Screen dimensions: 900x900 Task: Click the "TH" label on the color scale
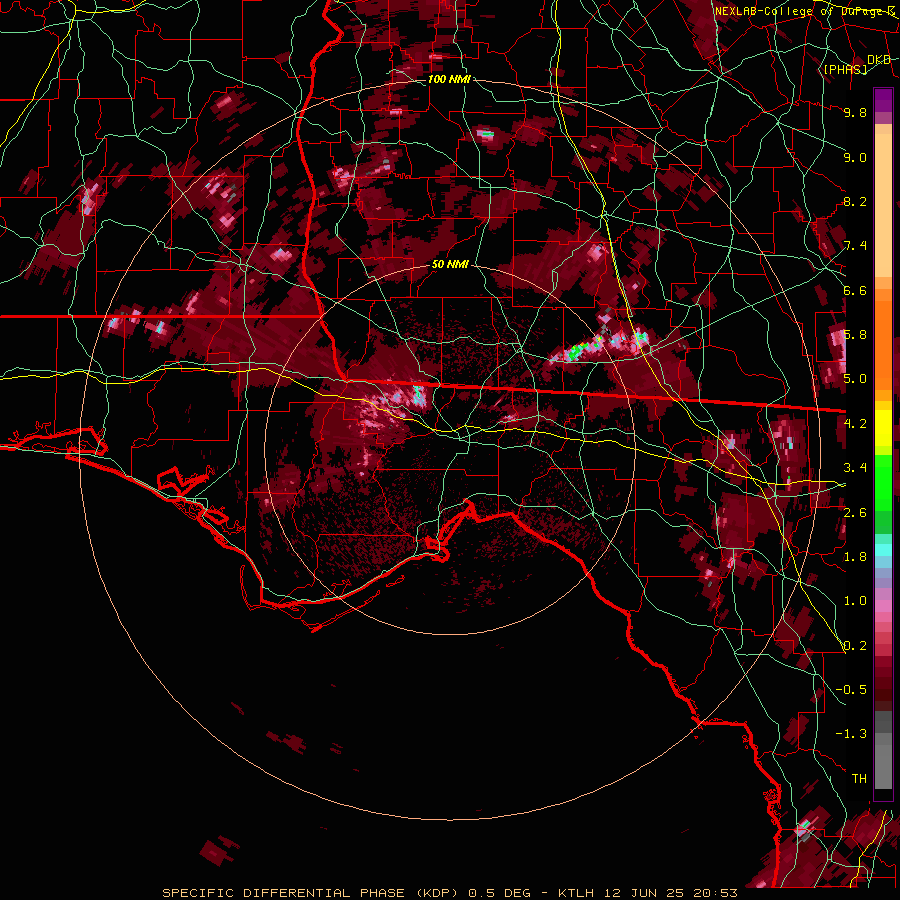point(859,779)
